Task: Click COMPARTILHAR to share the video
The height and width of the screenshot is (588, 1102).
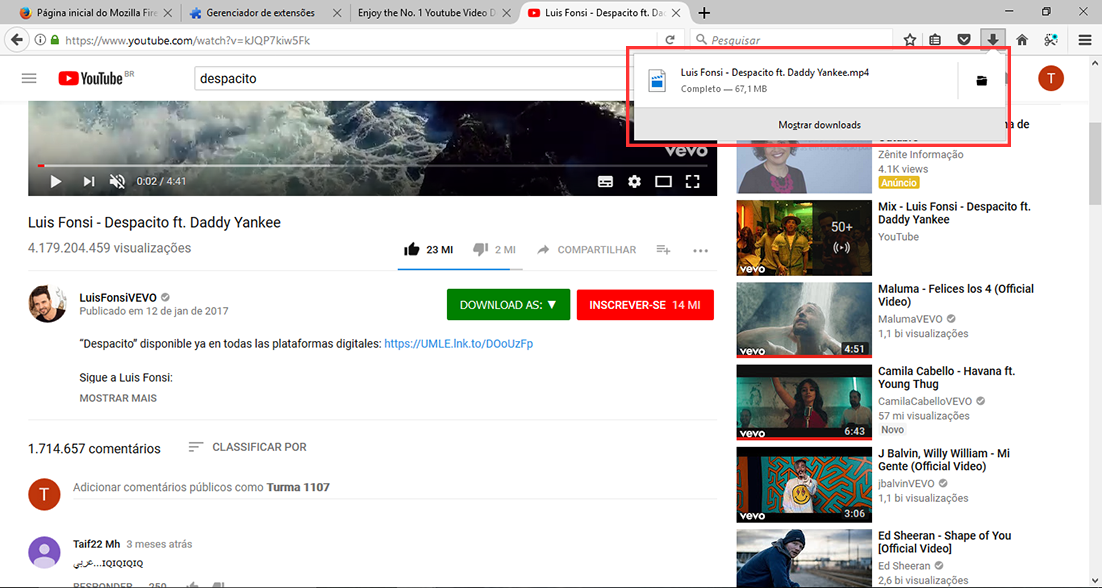Action: pos(587,249)
